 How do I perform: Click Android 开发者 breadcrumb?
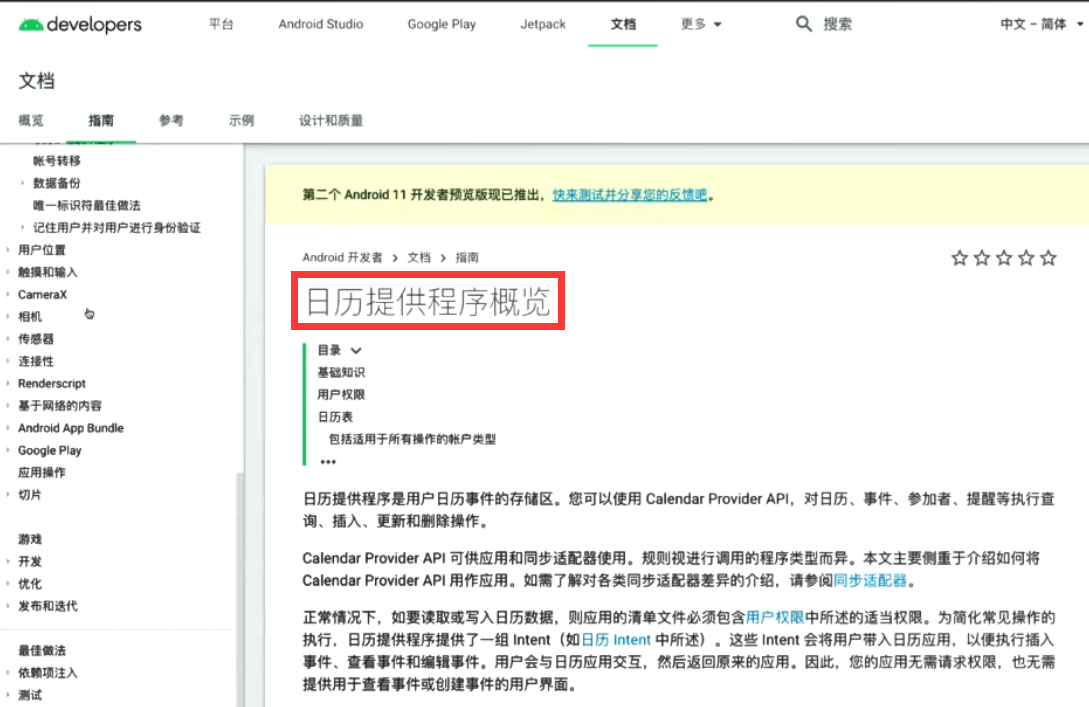click(342, 258)
